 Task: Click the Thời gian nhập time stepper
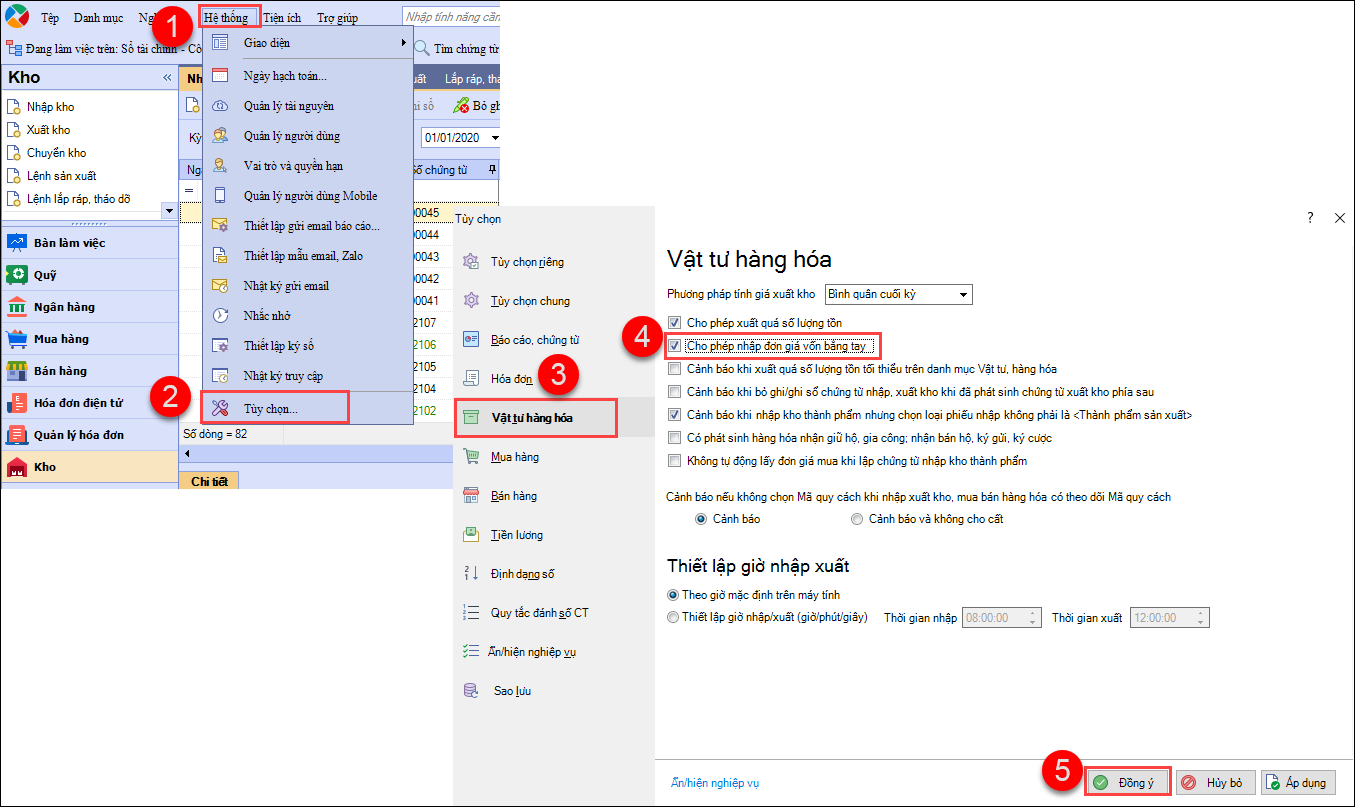pos(1033,618)
